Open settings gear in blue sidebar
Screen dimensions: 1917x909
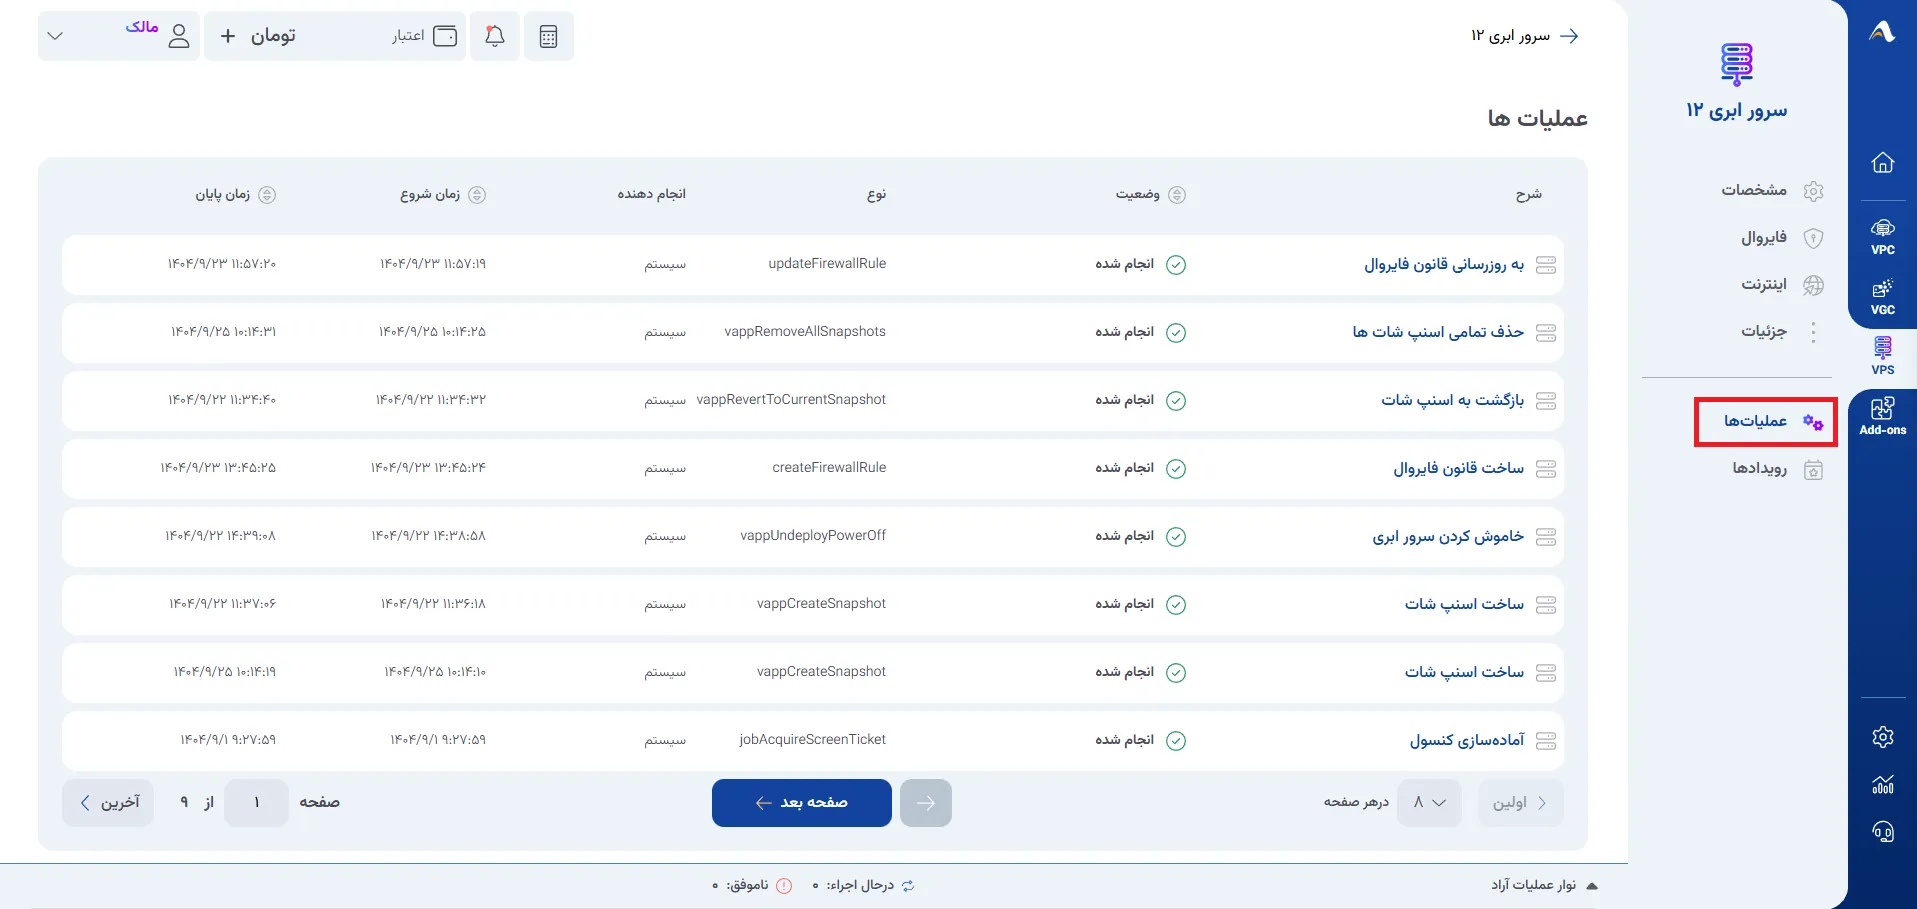(x=1883, y=737)
